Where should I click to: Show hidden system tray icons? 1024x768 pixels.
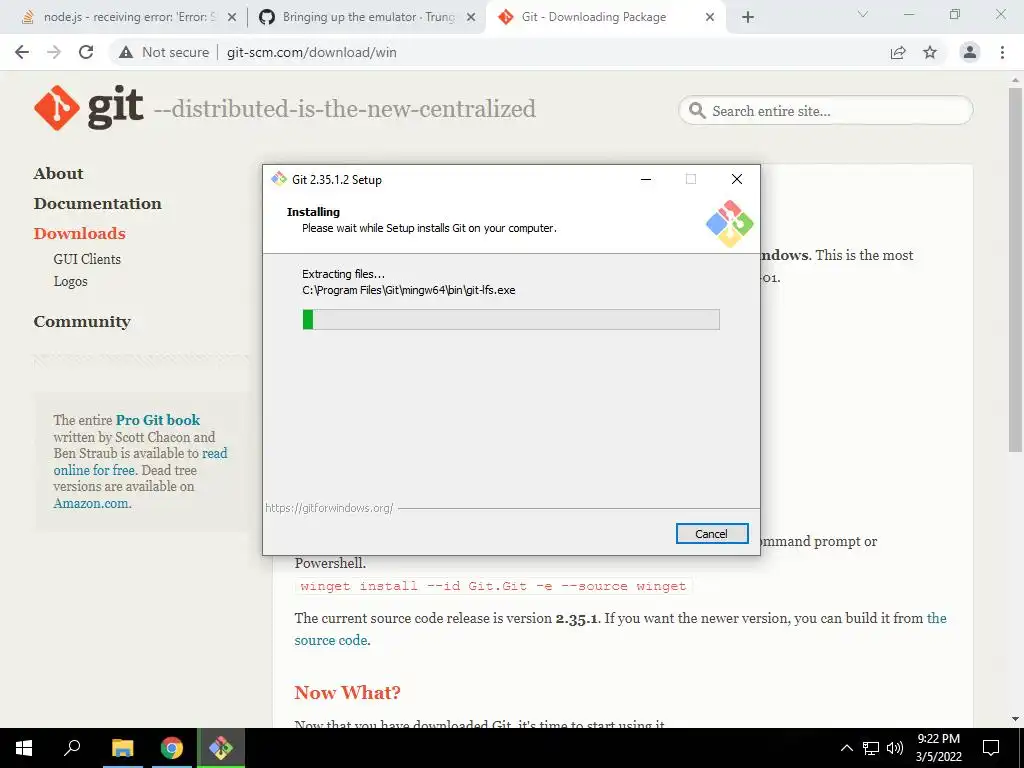click(x=846, y=748)
